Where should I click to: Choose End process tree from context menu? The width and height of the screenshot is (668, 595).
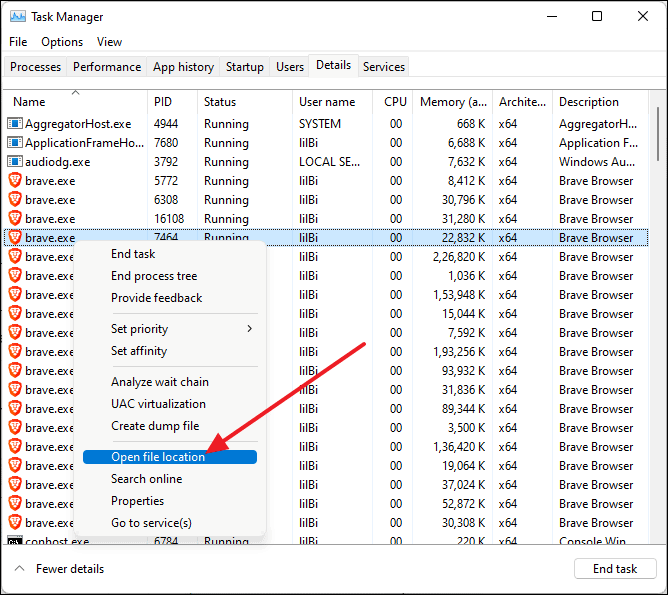click(x=154, y=276)
